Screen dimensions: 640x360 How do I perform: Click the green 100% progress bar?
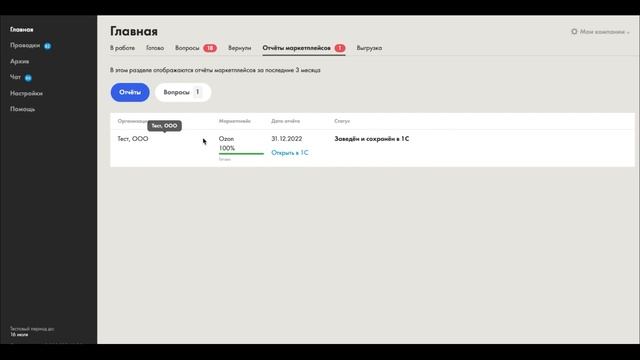241,153
